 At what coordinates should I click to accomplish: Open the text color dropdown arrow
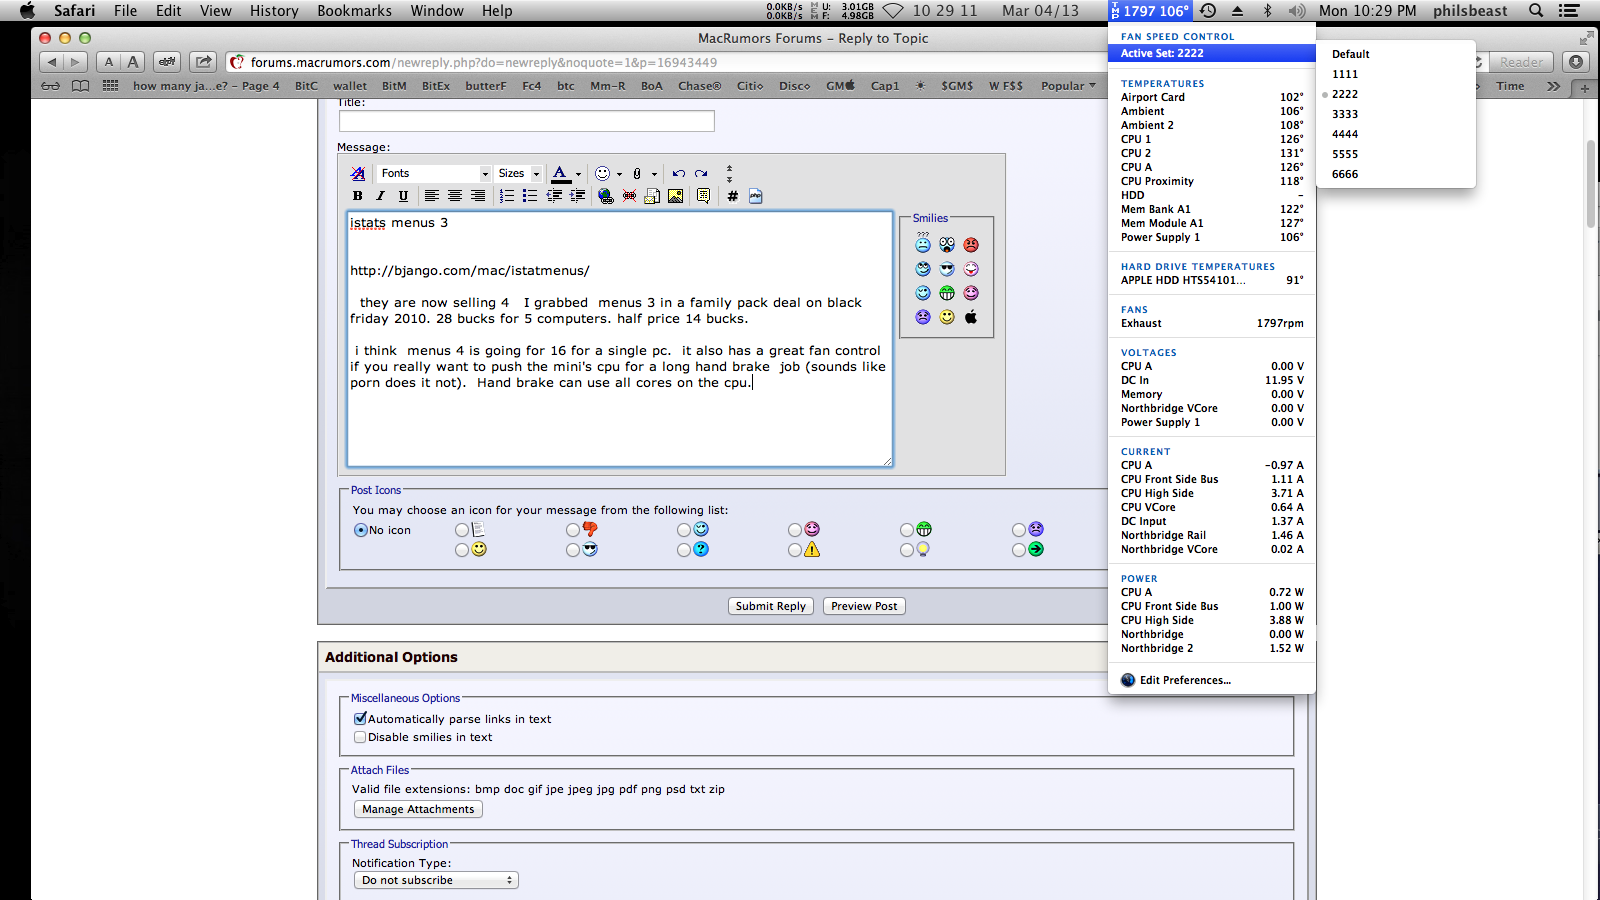click(x=578, y=174)
